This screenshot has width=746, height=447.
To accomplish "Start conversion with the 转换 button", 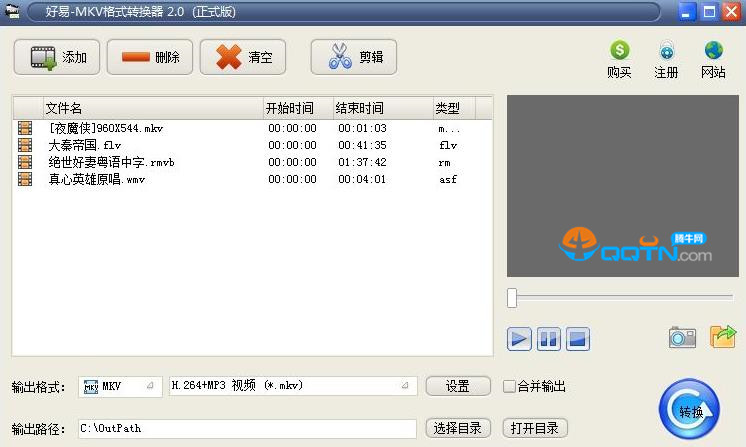I will 689,409.
